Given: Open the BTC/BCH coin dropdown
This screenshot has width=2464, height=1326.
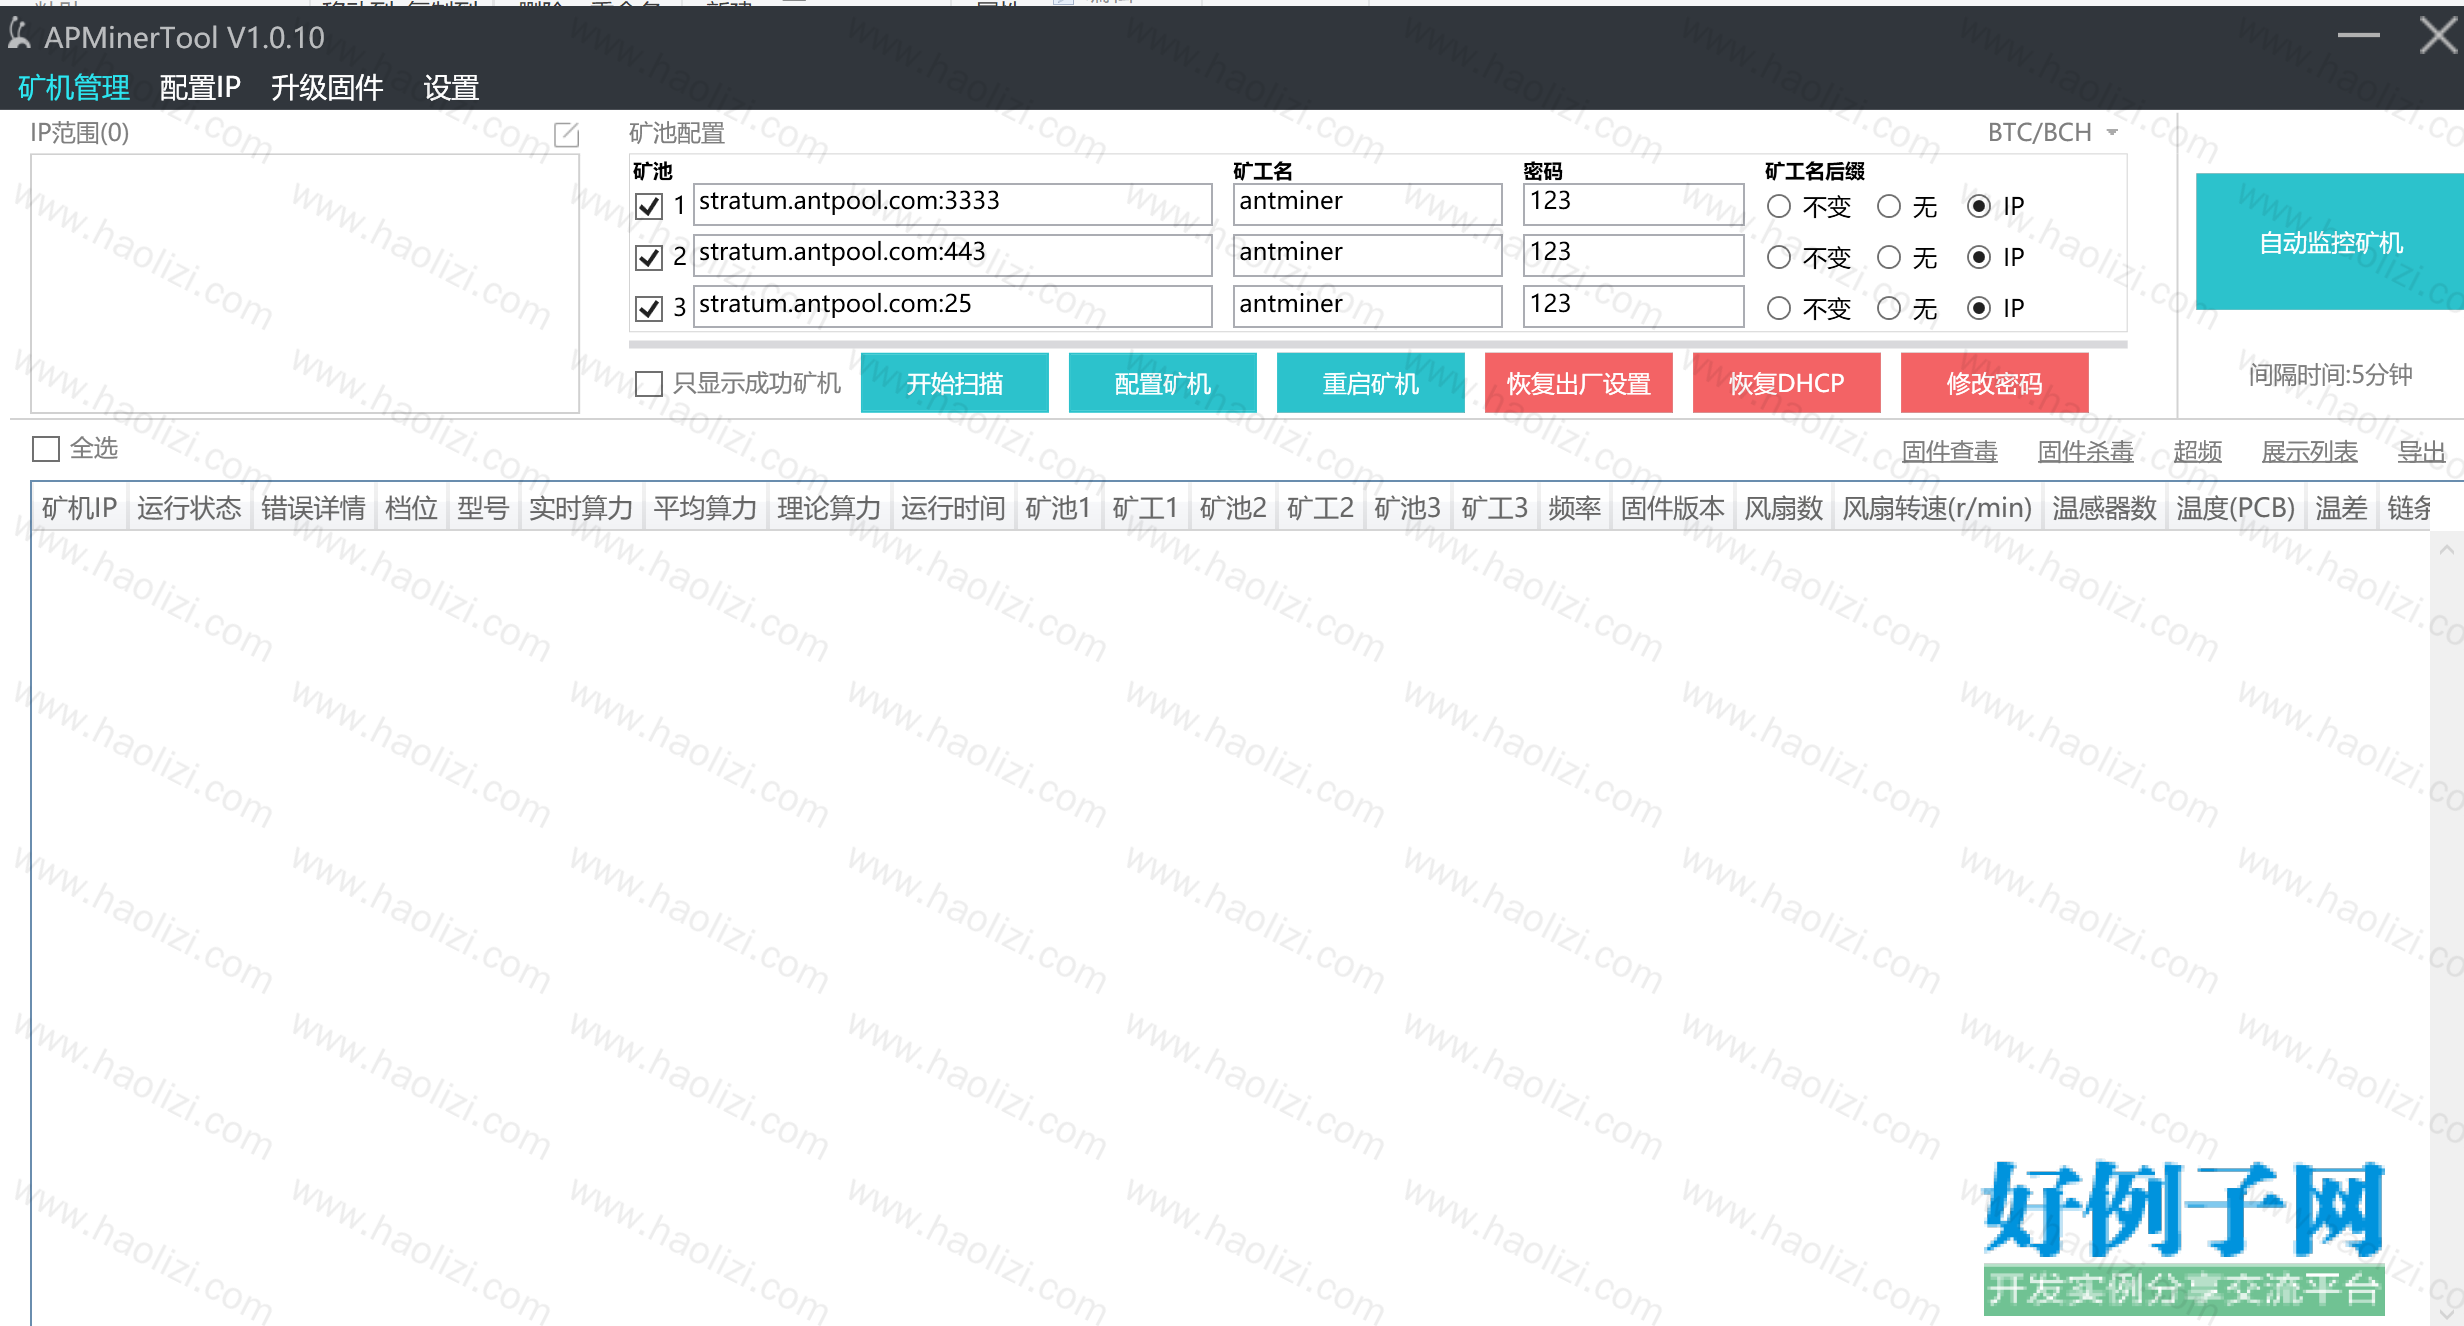Looking at the screenshot, I should [2053, 133].
